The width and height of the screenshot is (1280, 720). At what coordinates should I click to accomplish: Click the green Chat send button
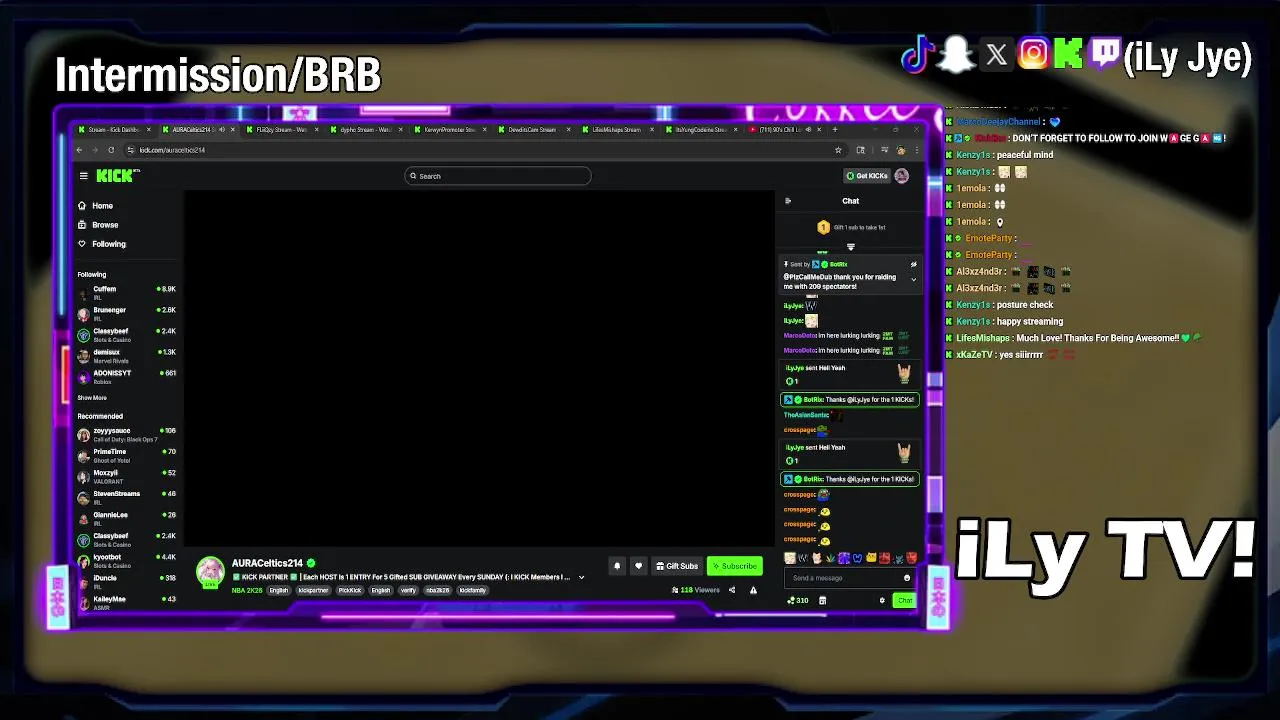(x=904, y=601)
